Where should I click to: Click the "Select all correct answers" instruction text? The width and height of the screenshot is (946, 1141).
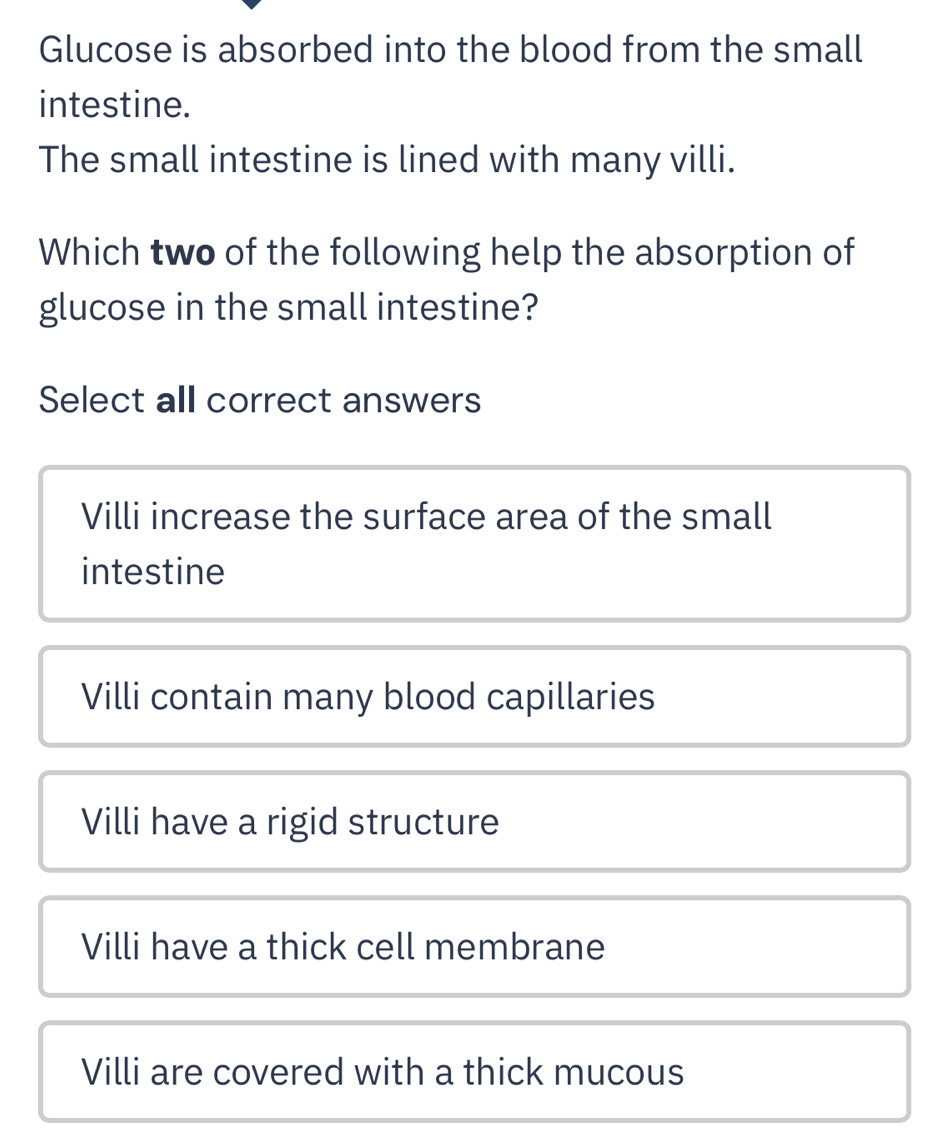pos(260,400)
